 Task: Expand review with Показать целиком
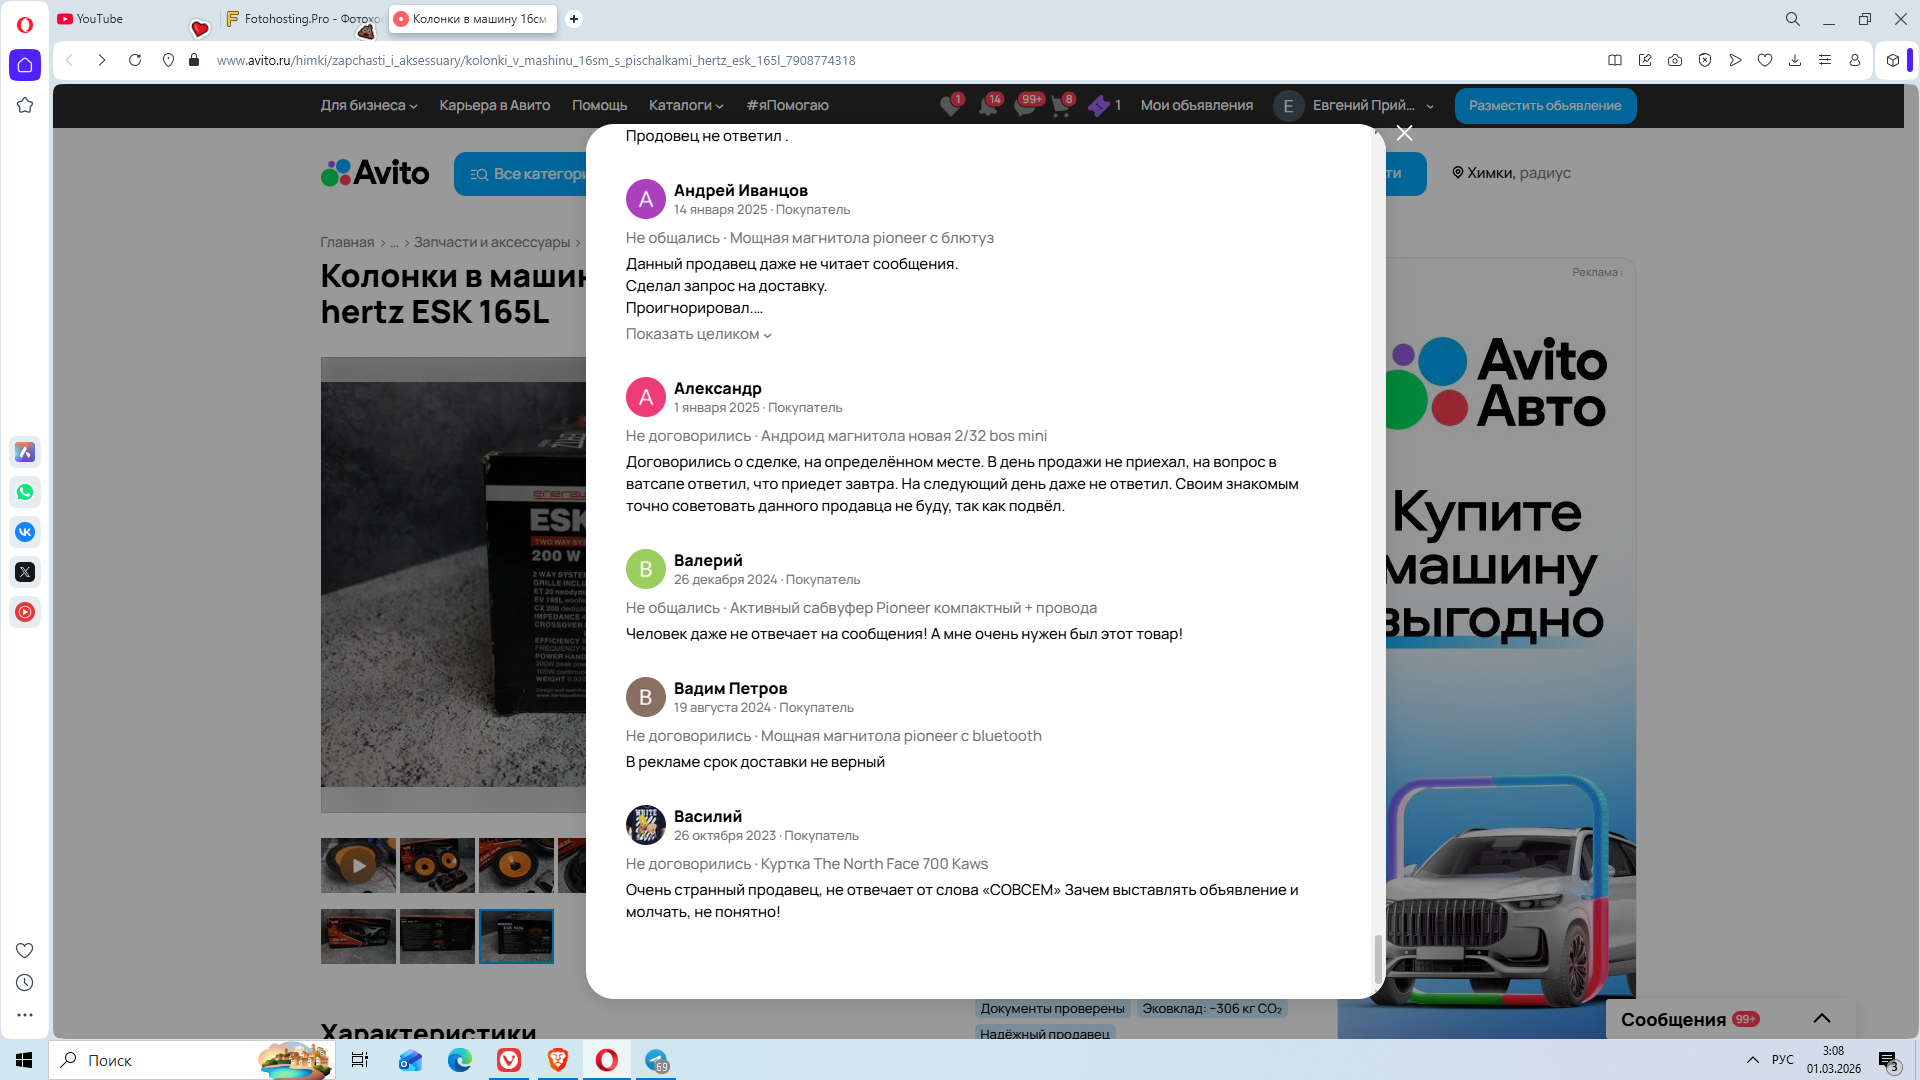[698, 334]
